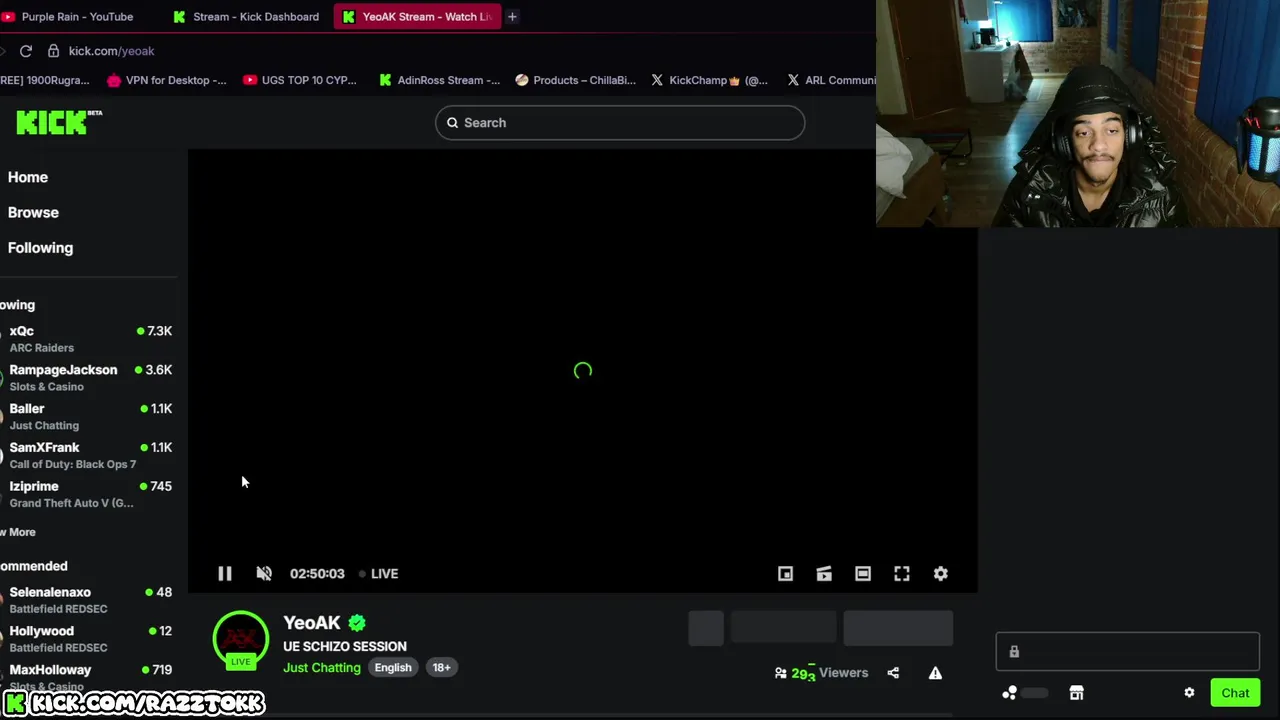Open VPN for Desktop bookmark
This screenshot has height=720, width=1280.
pyautogui.click(x=166, y=80)
